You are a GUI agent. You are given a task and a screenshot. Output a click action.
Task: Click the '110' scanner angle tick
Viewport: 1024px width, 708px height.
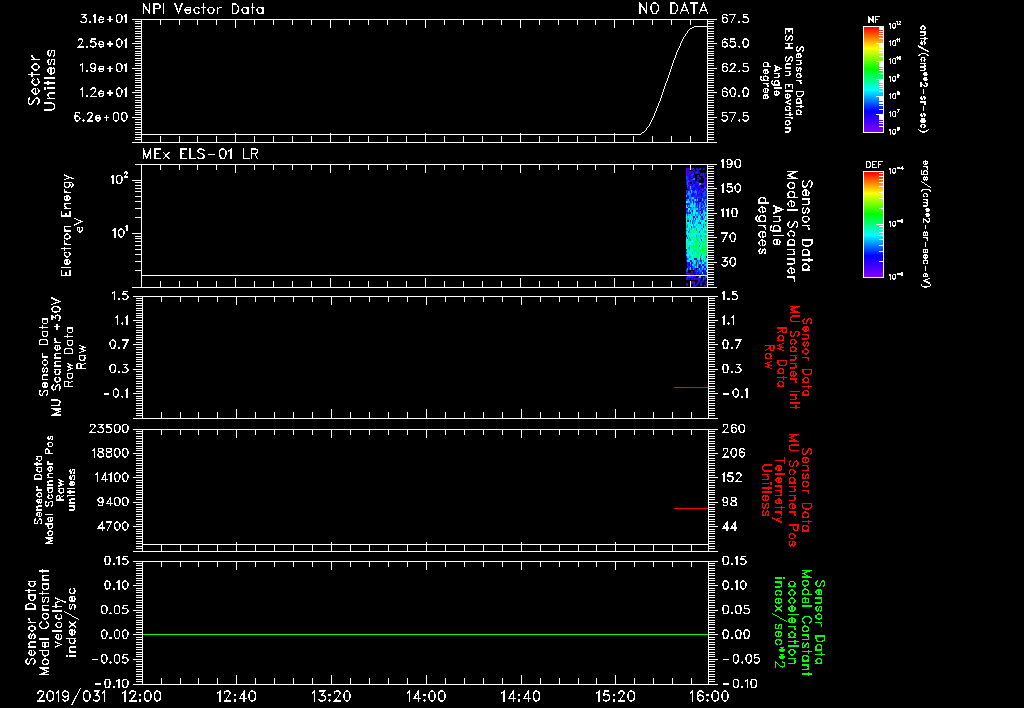click(x=731, y=213)
